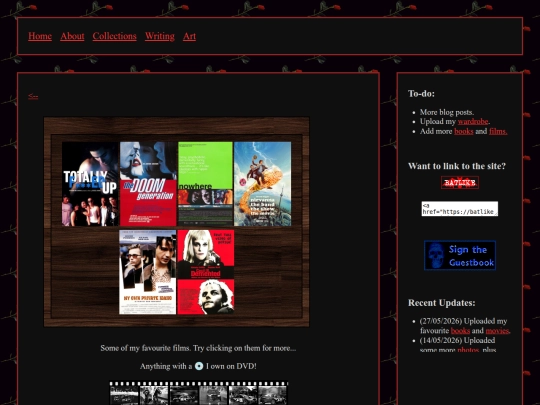Go to the About page
The image size is (540, 405).
click(72, 36)
